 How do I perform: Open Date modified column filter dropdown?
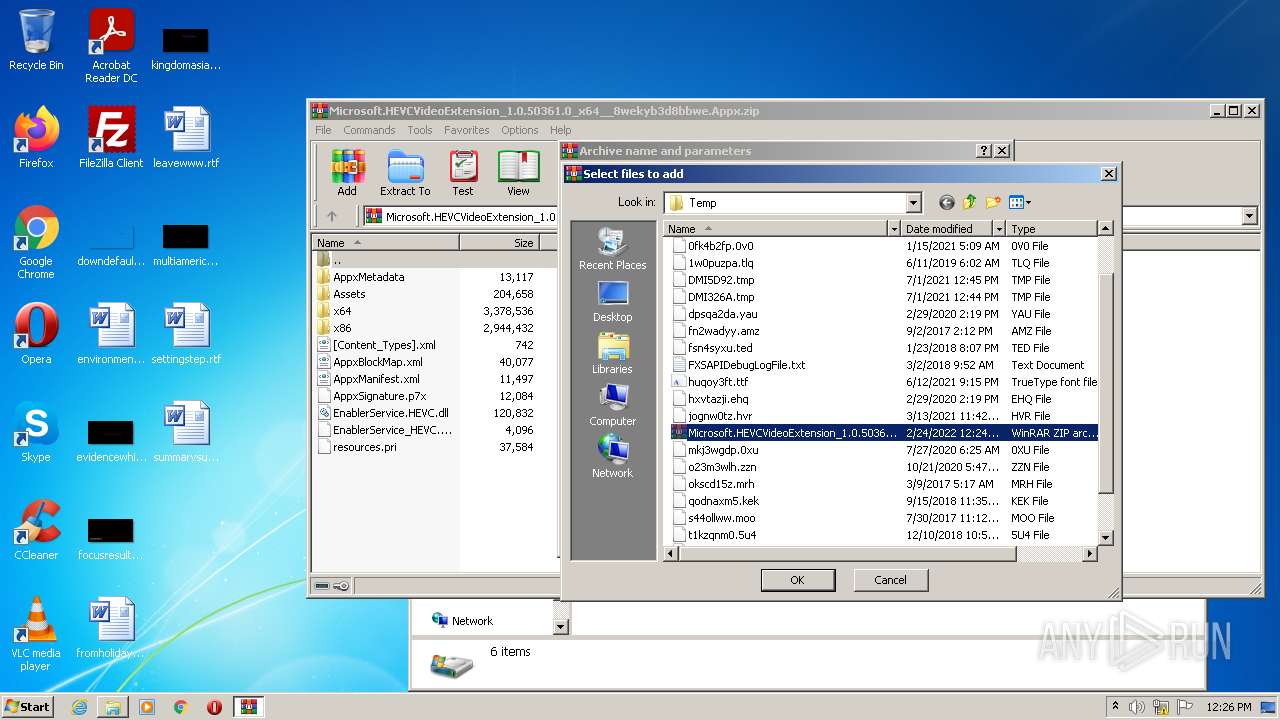pos(998,229)
